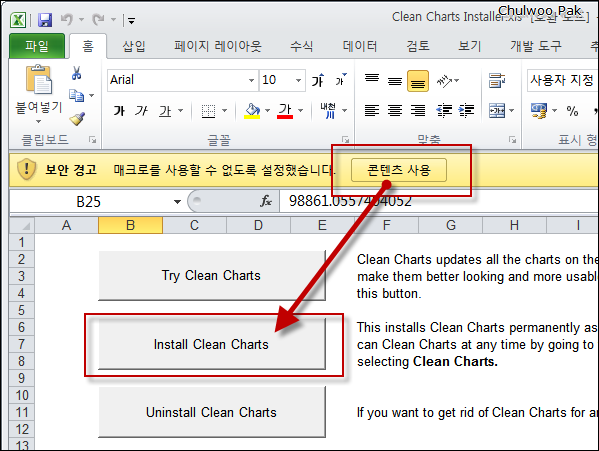The height and width of the screenshot is (451, 599).
Task: Open the 보기 (View) tab
Action: 469,46
